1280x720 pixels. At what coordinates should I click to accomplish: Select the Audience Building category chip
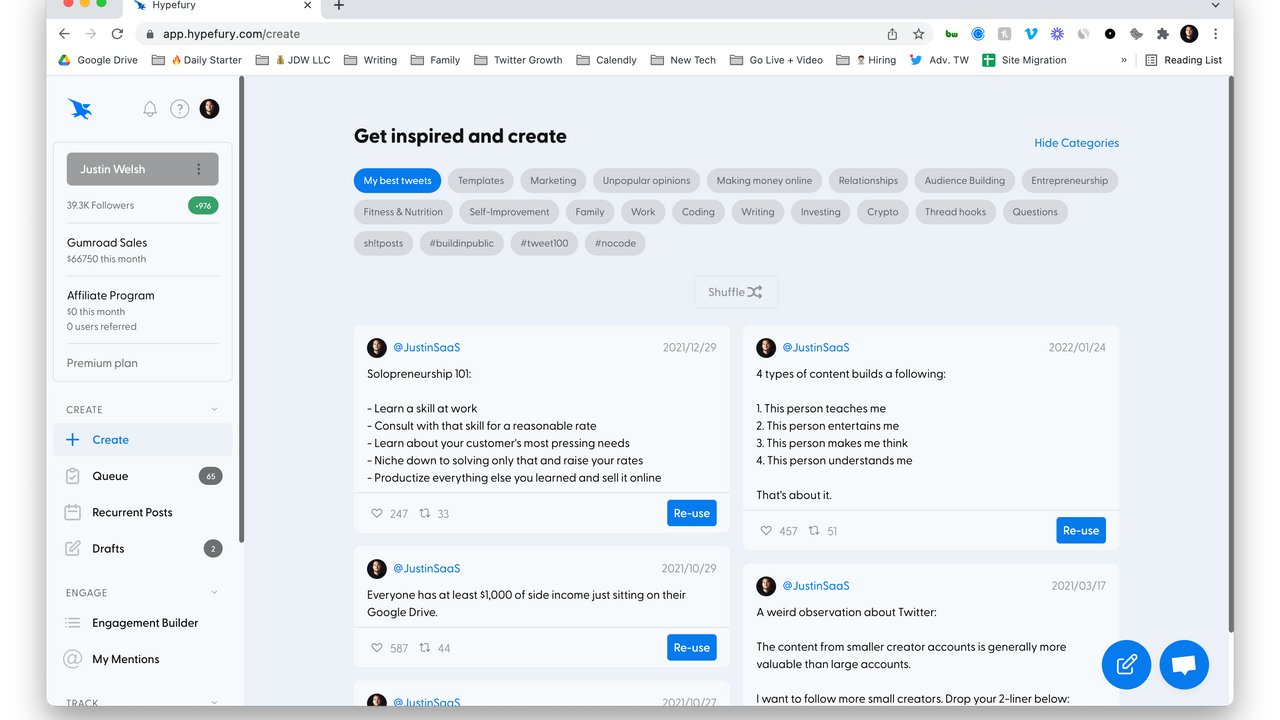[965, 181]
